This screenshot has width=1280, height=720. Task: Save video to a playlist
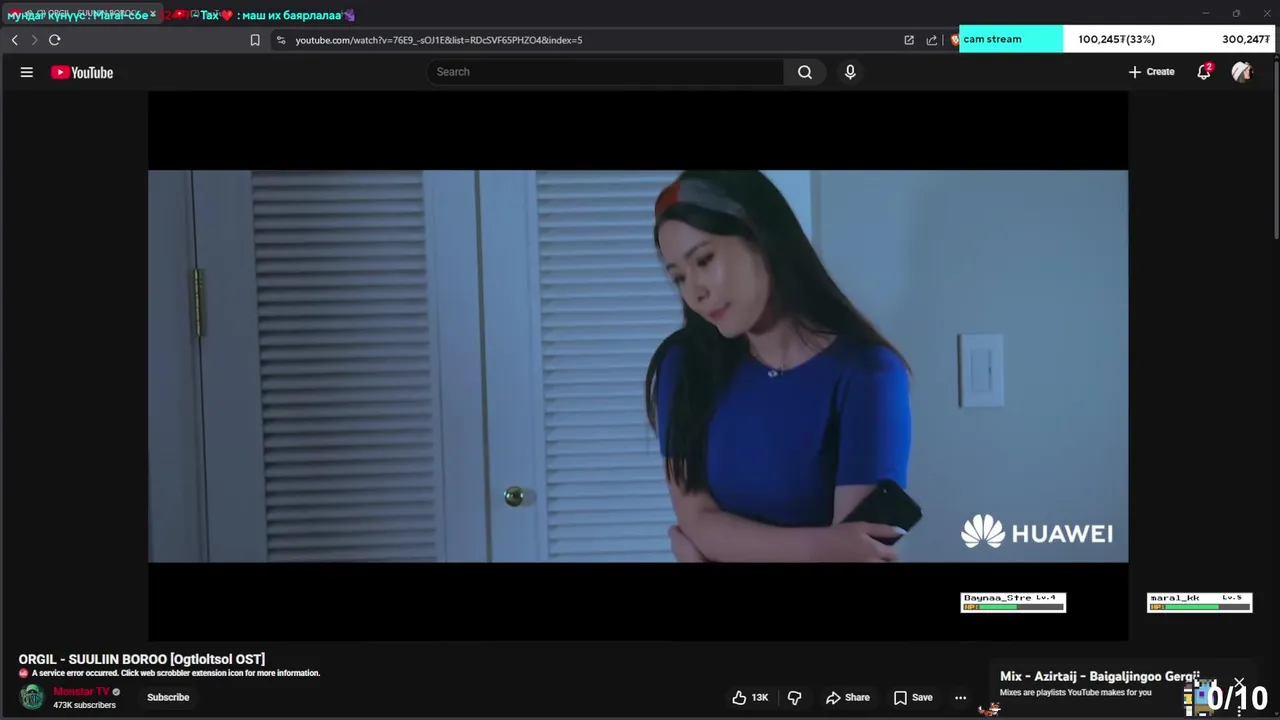[912, 698]
